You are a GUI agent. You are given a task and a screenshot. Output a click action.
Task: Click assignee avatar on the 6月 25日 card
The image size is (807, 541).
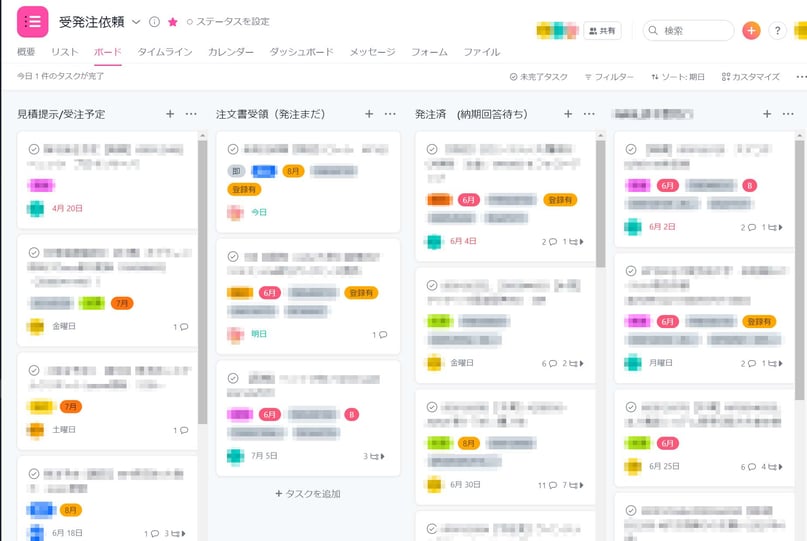pyautogui.click(x=633, y=466)
